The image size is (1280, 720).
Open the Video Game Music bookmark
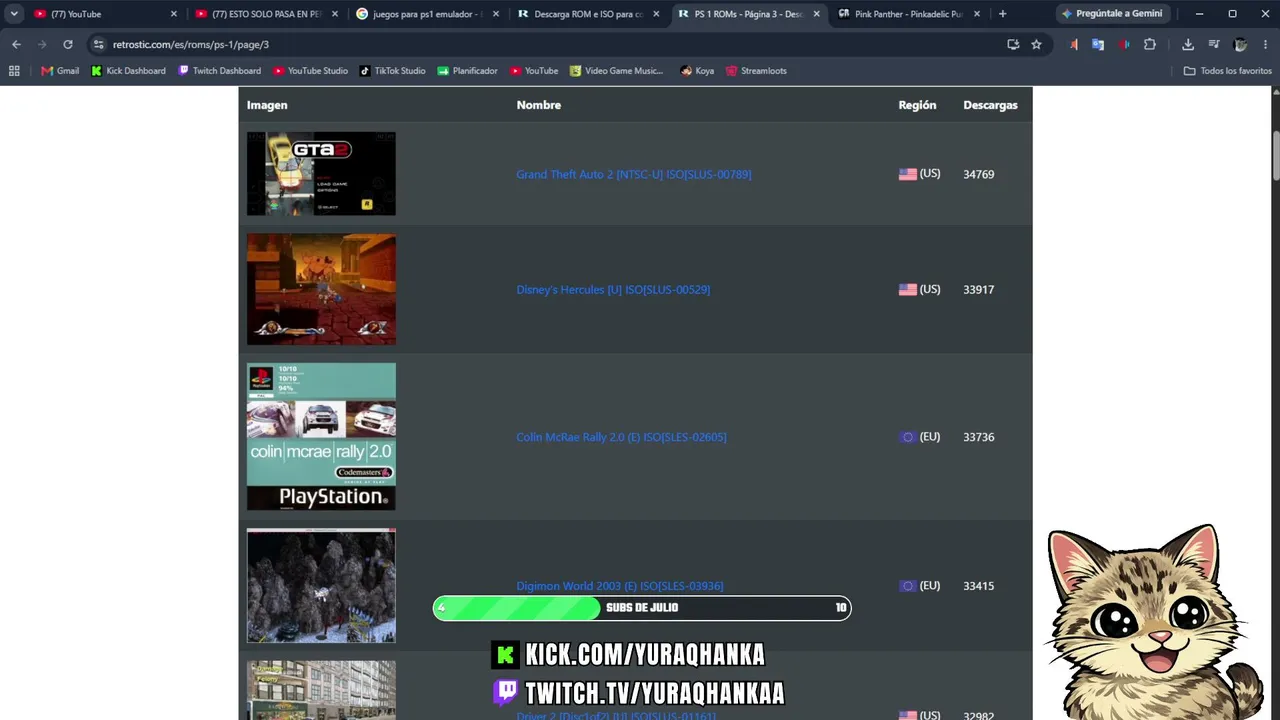point(616,71)
